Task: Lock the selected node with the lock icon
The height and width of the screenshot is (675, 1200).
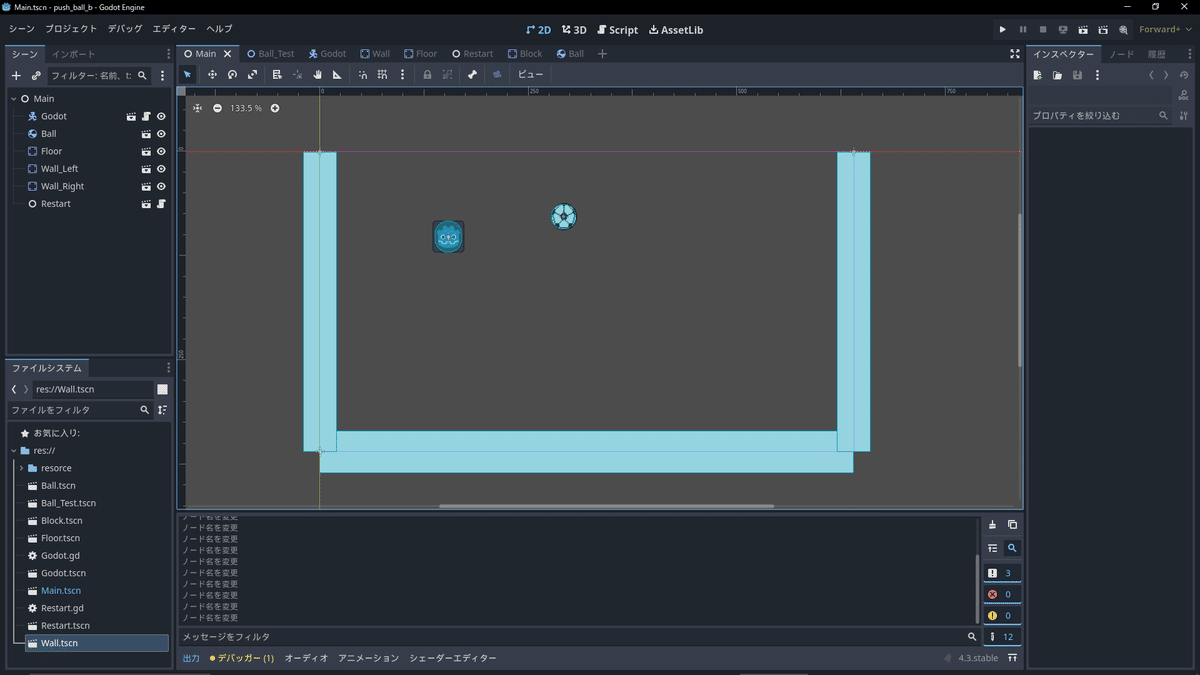Action: [x=427, y=74]
